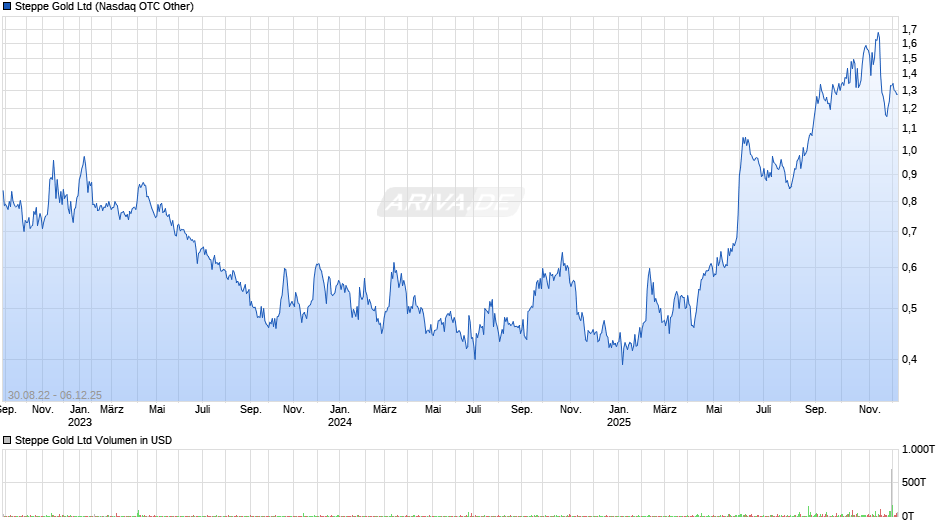Click the price low point in January 2025
The image size is (940, 526).
622,362
